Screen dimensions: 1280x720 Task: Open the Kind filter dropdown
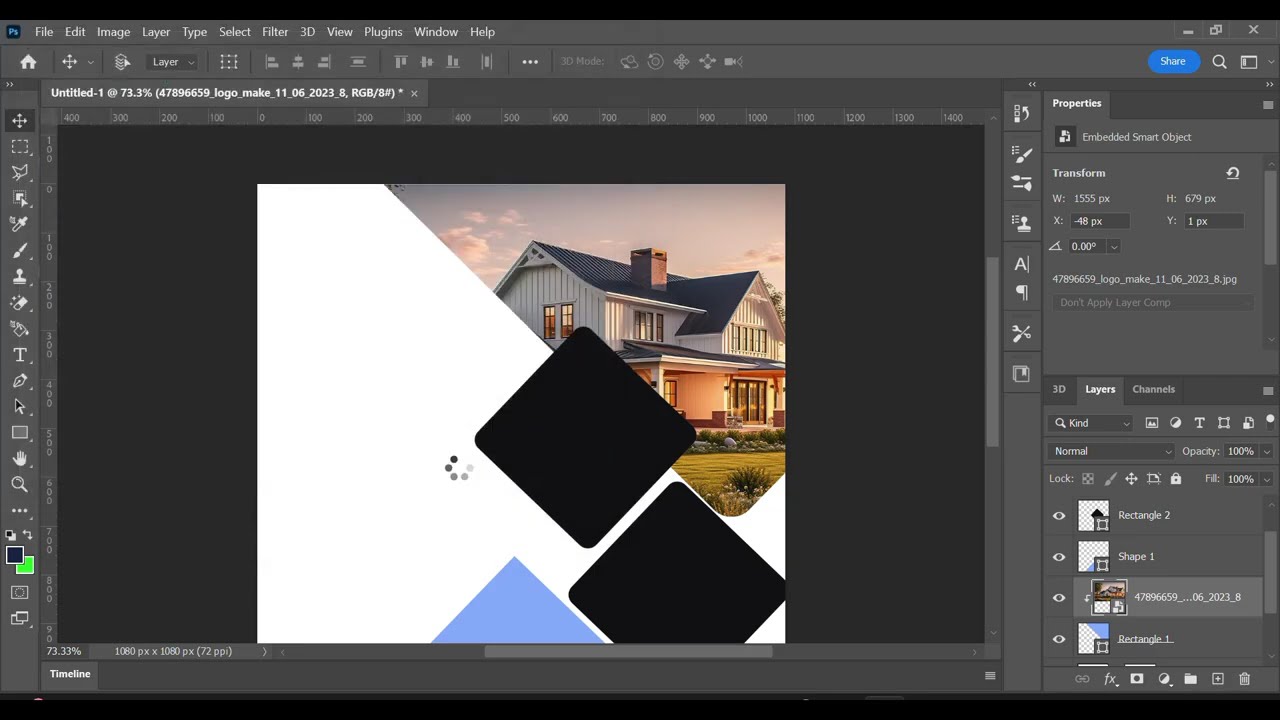[1092, 423]
